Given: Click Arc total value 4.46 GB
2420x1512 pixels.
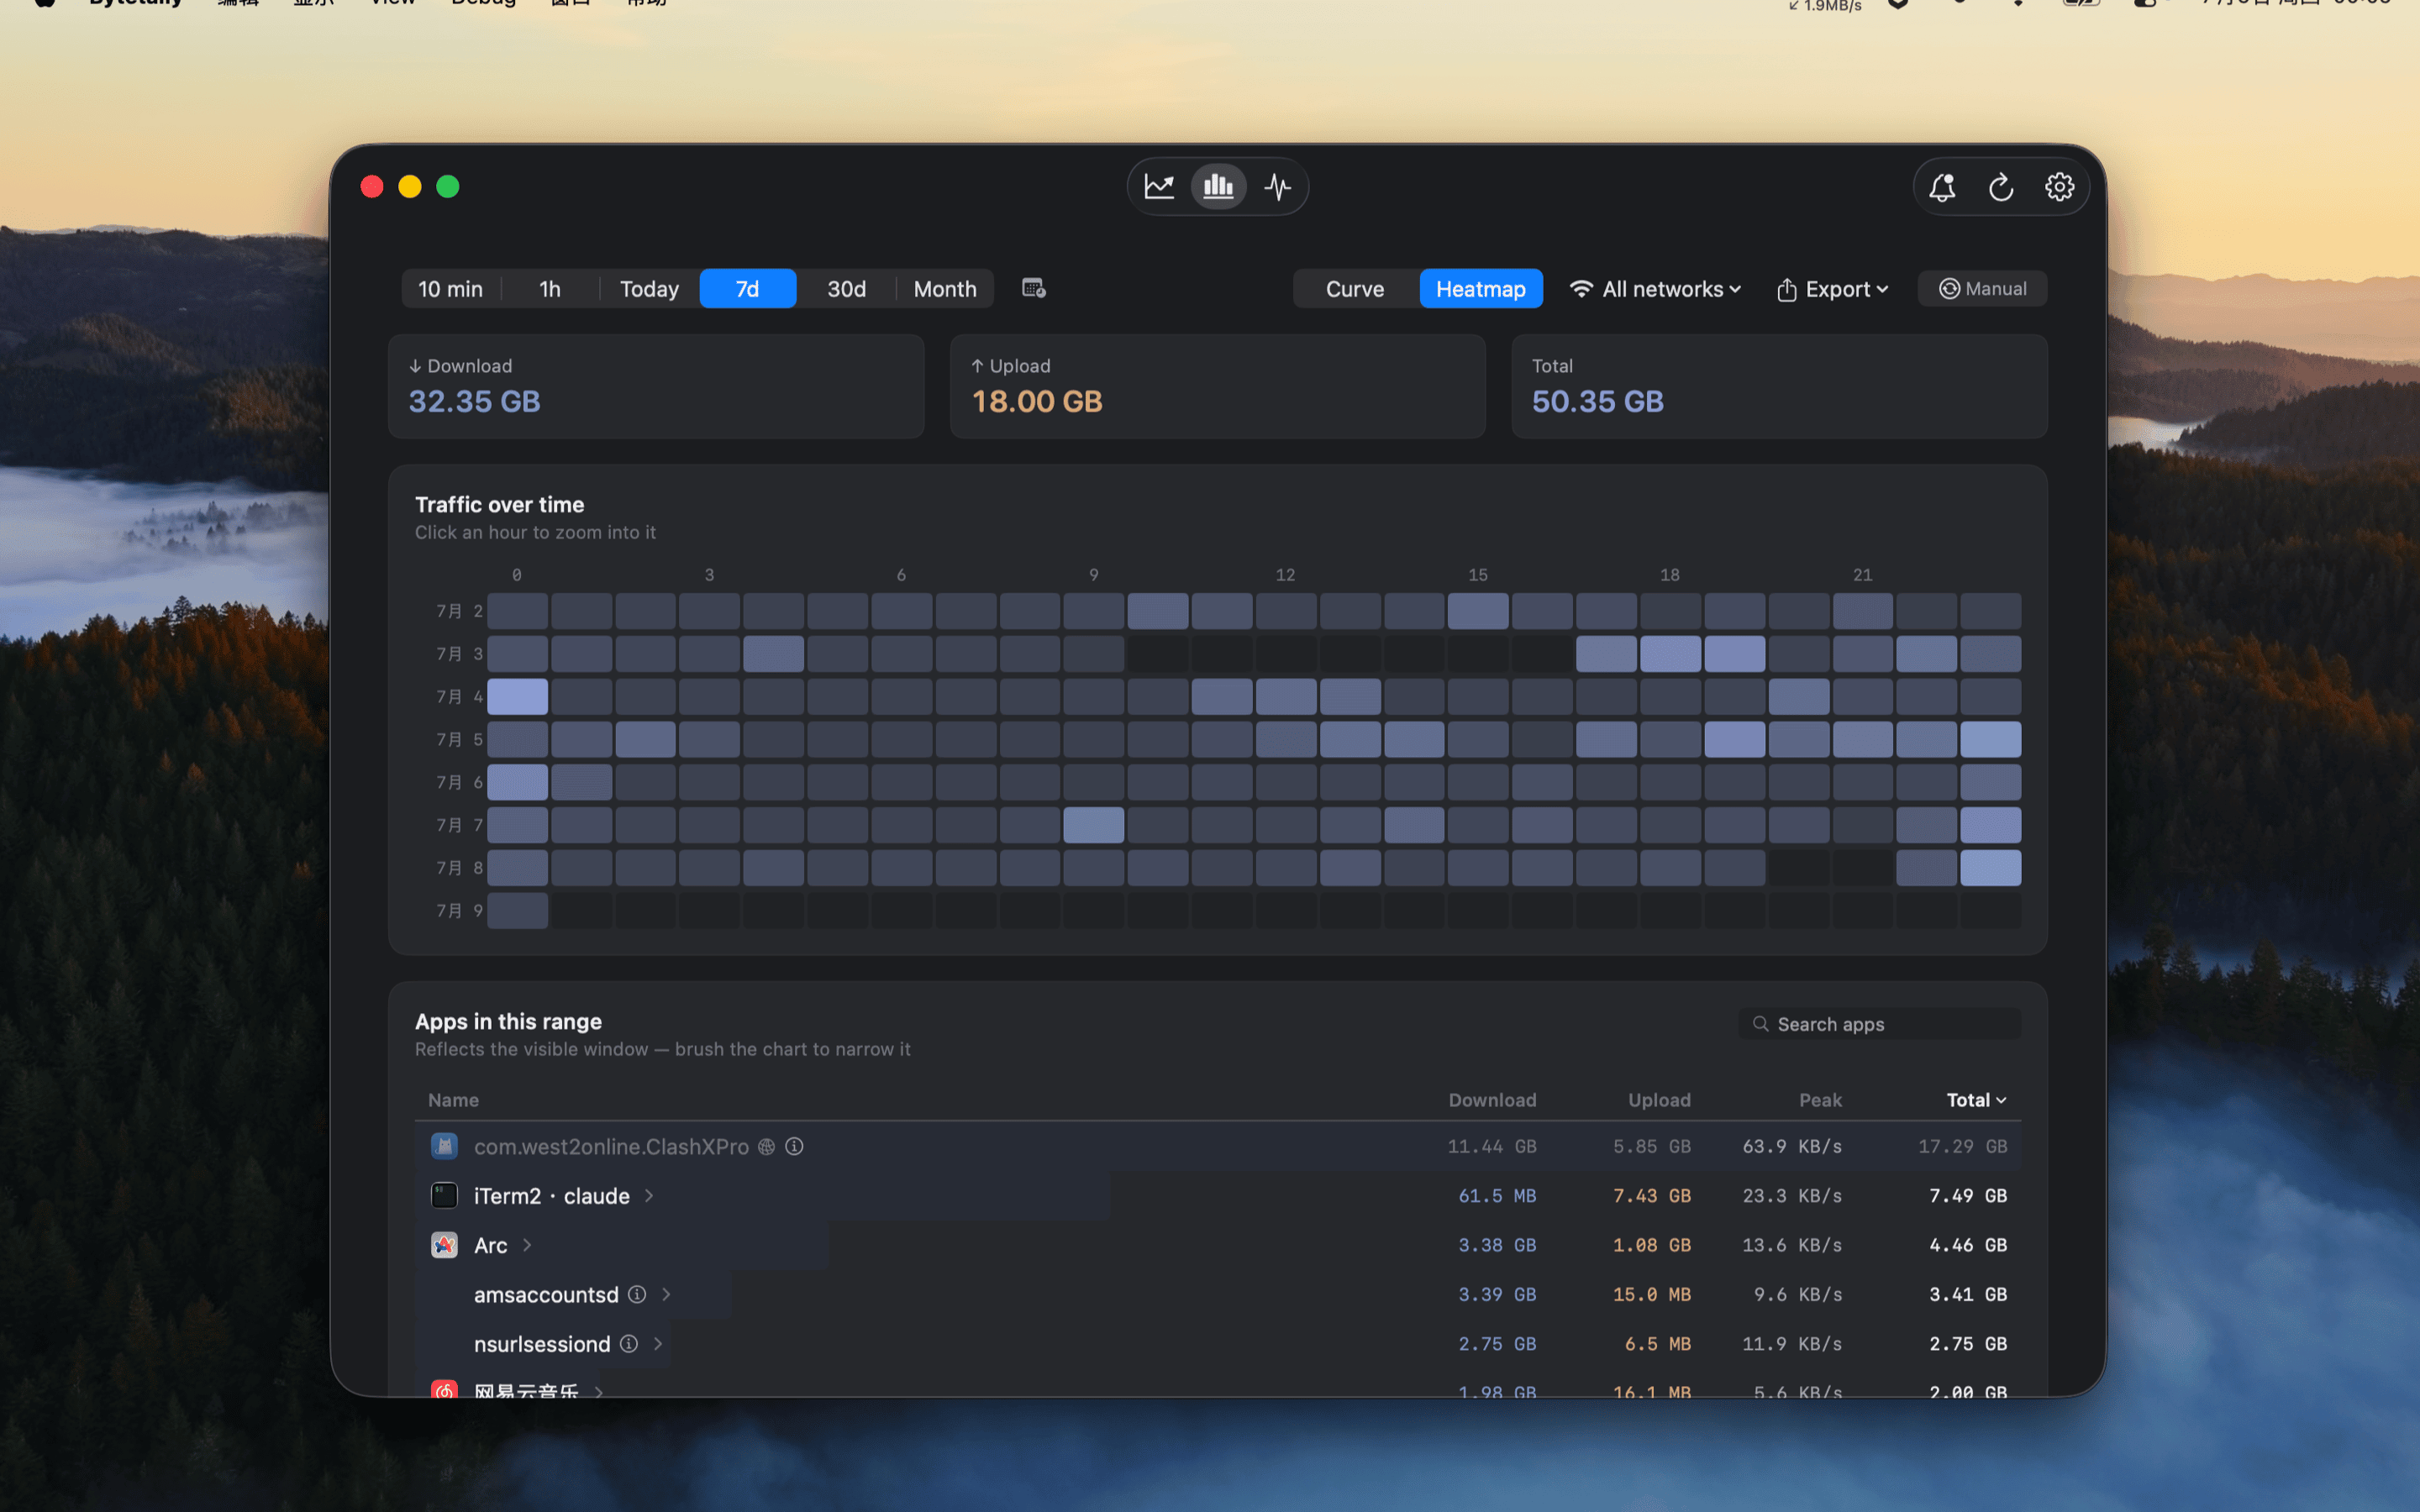Looking at the screenshot, I should pyautogui.click(x=1967, y=1245).
